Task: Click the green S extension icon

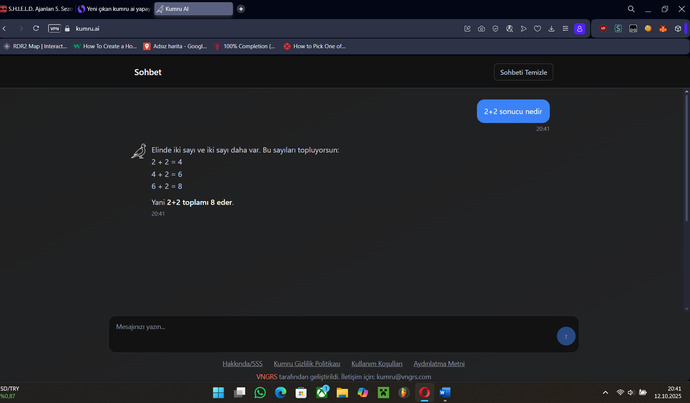Action: point(618,29)
